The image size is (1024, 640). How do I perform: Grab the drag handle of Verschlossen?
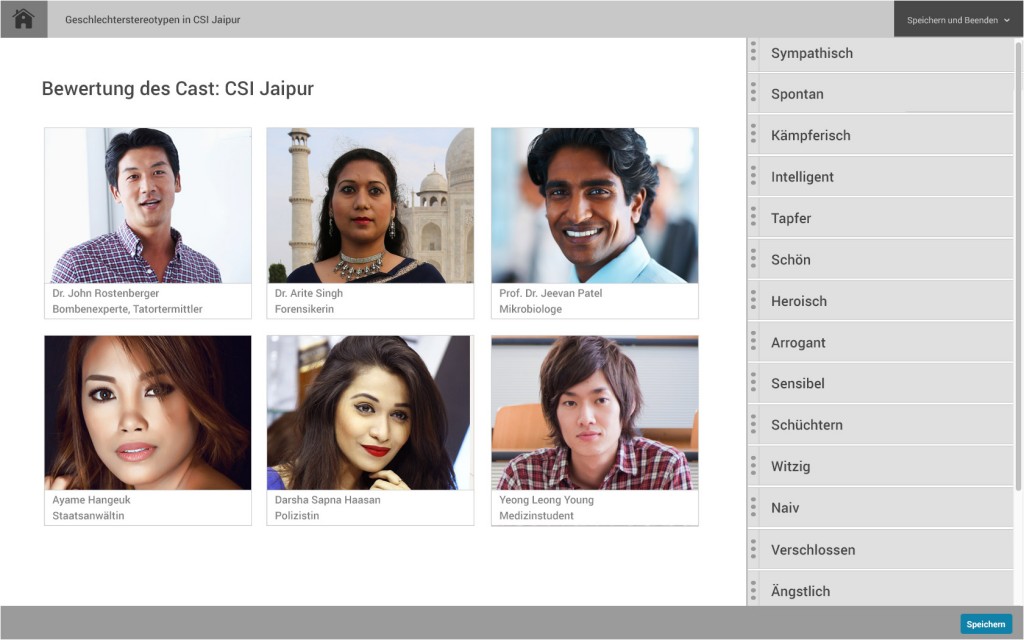point(753,549)
